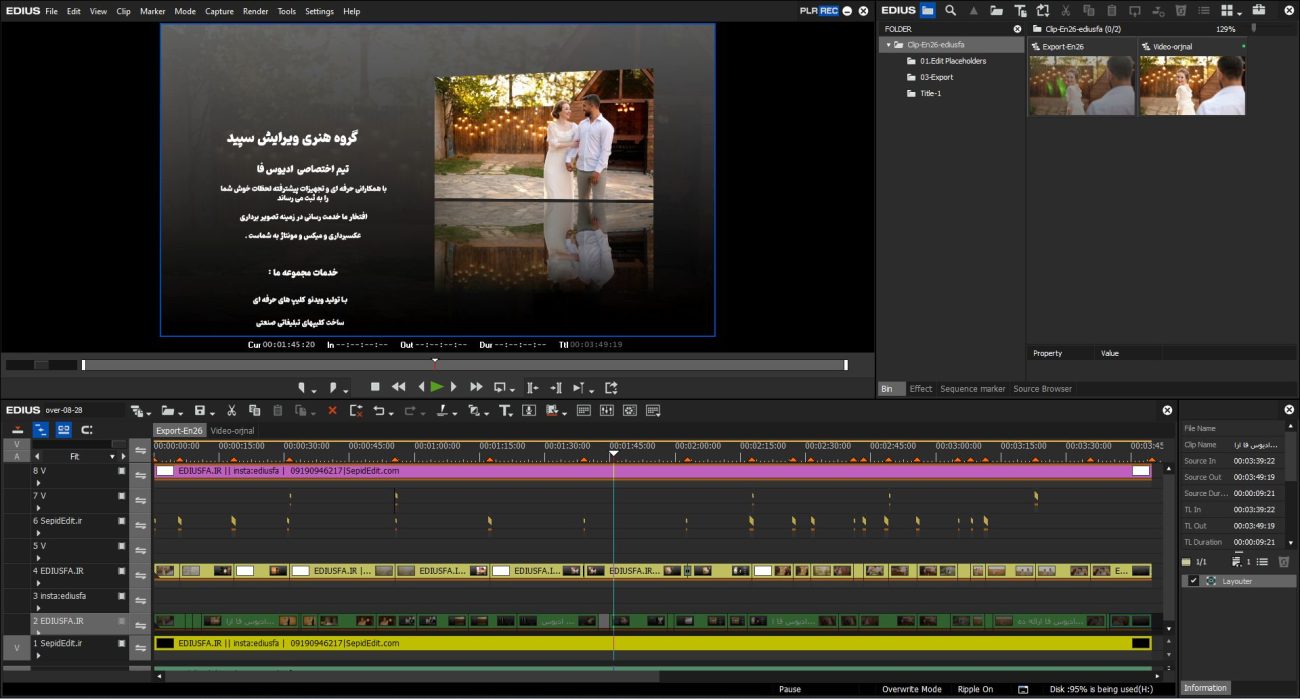Click the Undo arrow in timeline toolbar
This screenshot has width=1300, height=699.
point(379,411)
